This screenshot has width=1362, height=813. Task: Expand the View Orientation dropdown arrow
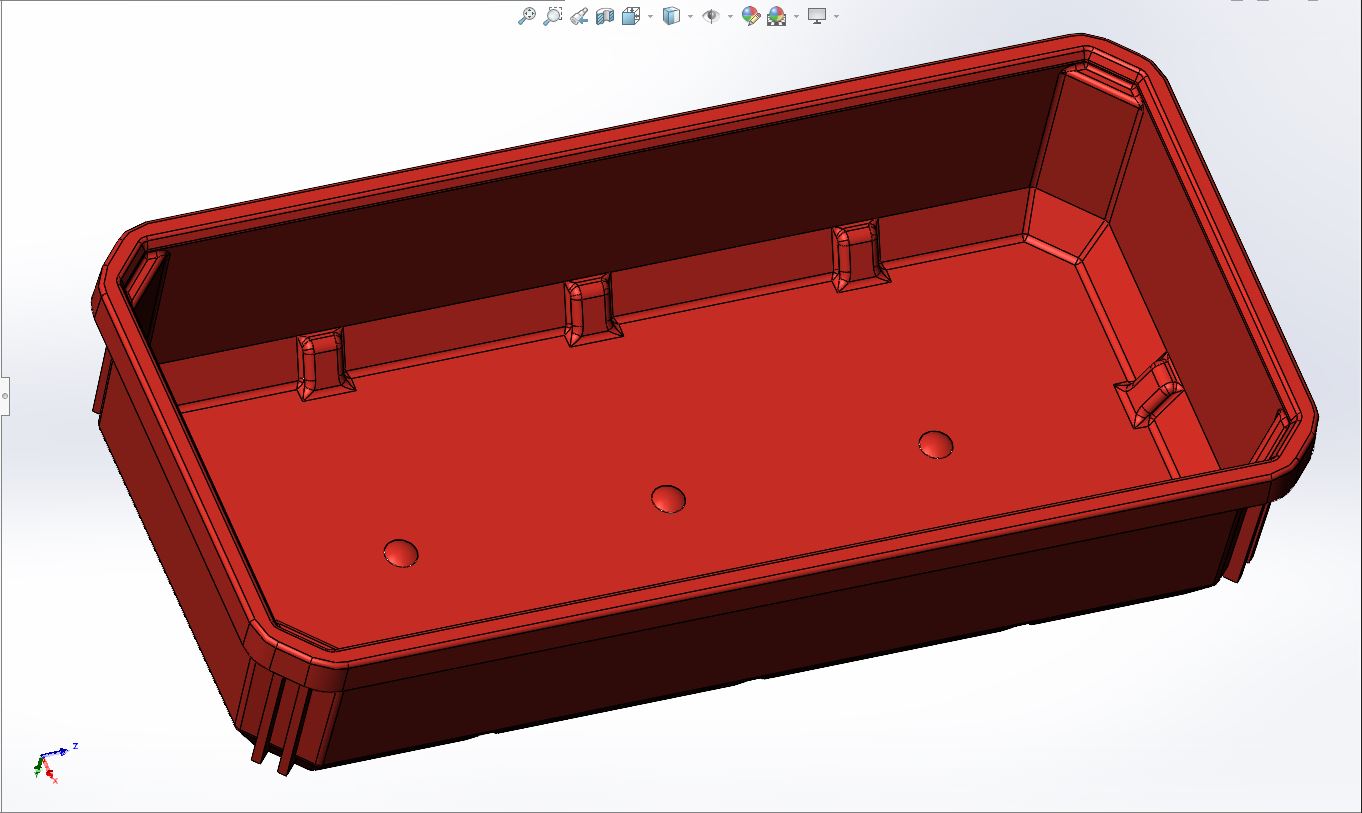pyautogui.click(x=650, y=16)
